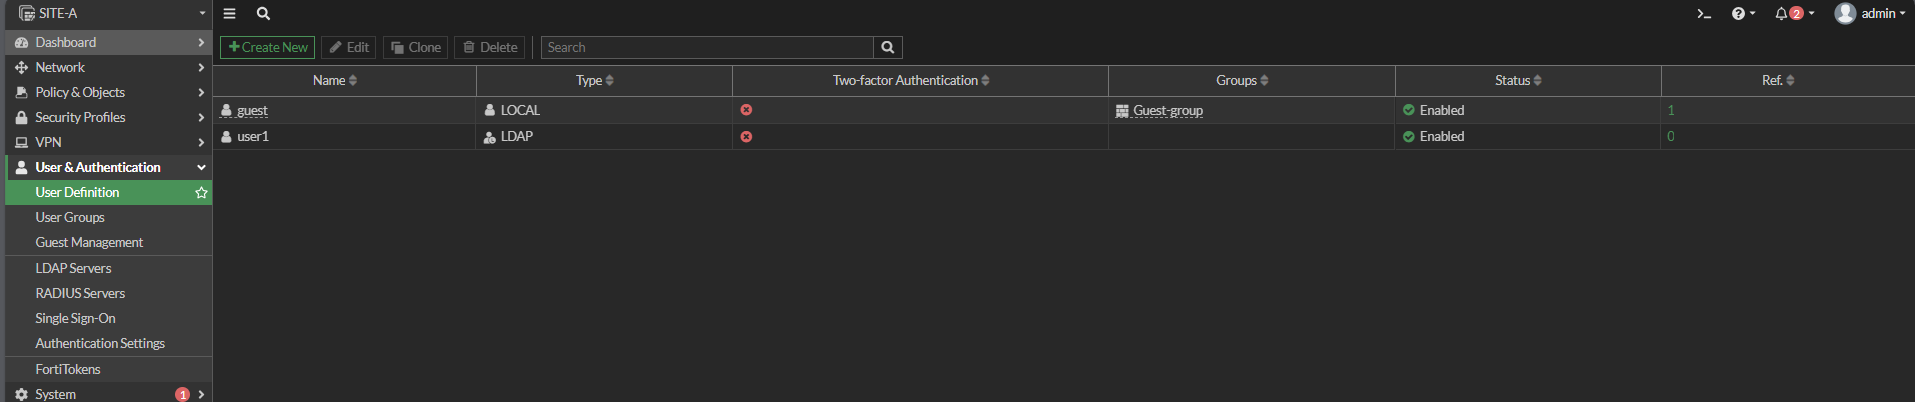Viewport: 1915px width, 402px height.
Task: Open the CLI console icon
Action: [x=1704, y=14]
